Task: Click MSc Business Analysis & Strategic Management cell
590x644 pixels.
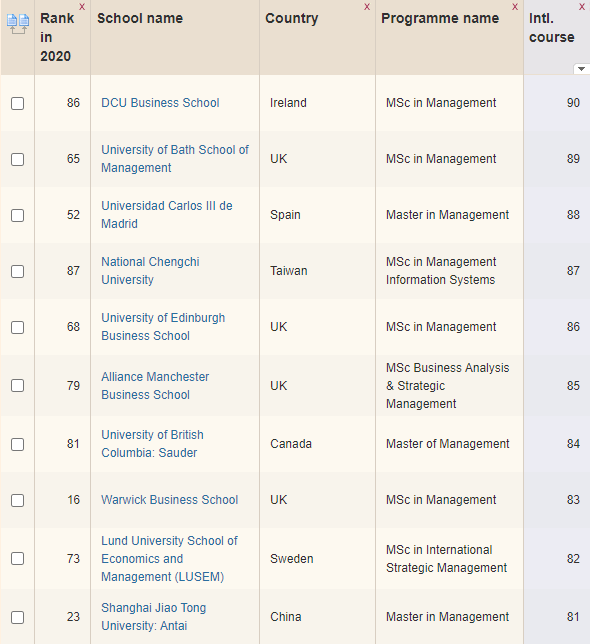Action: (x=448, y=386)
